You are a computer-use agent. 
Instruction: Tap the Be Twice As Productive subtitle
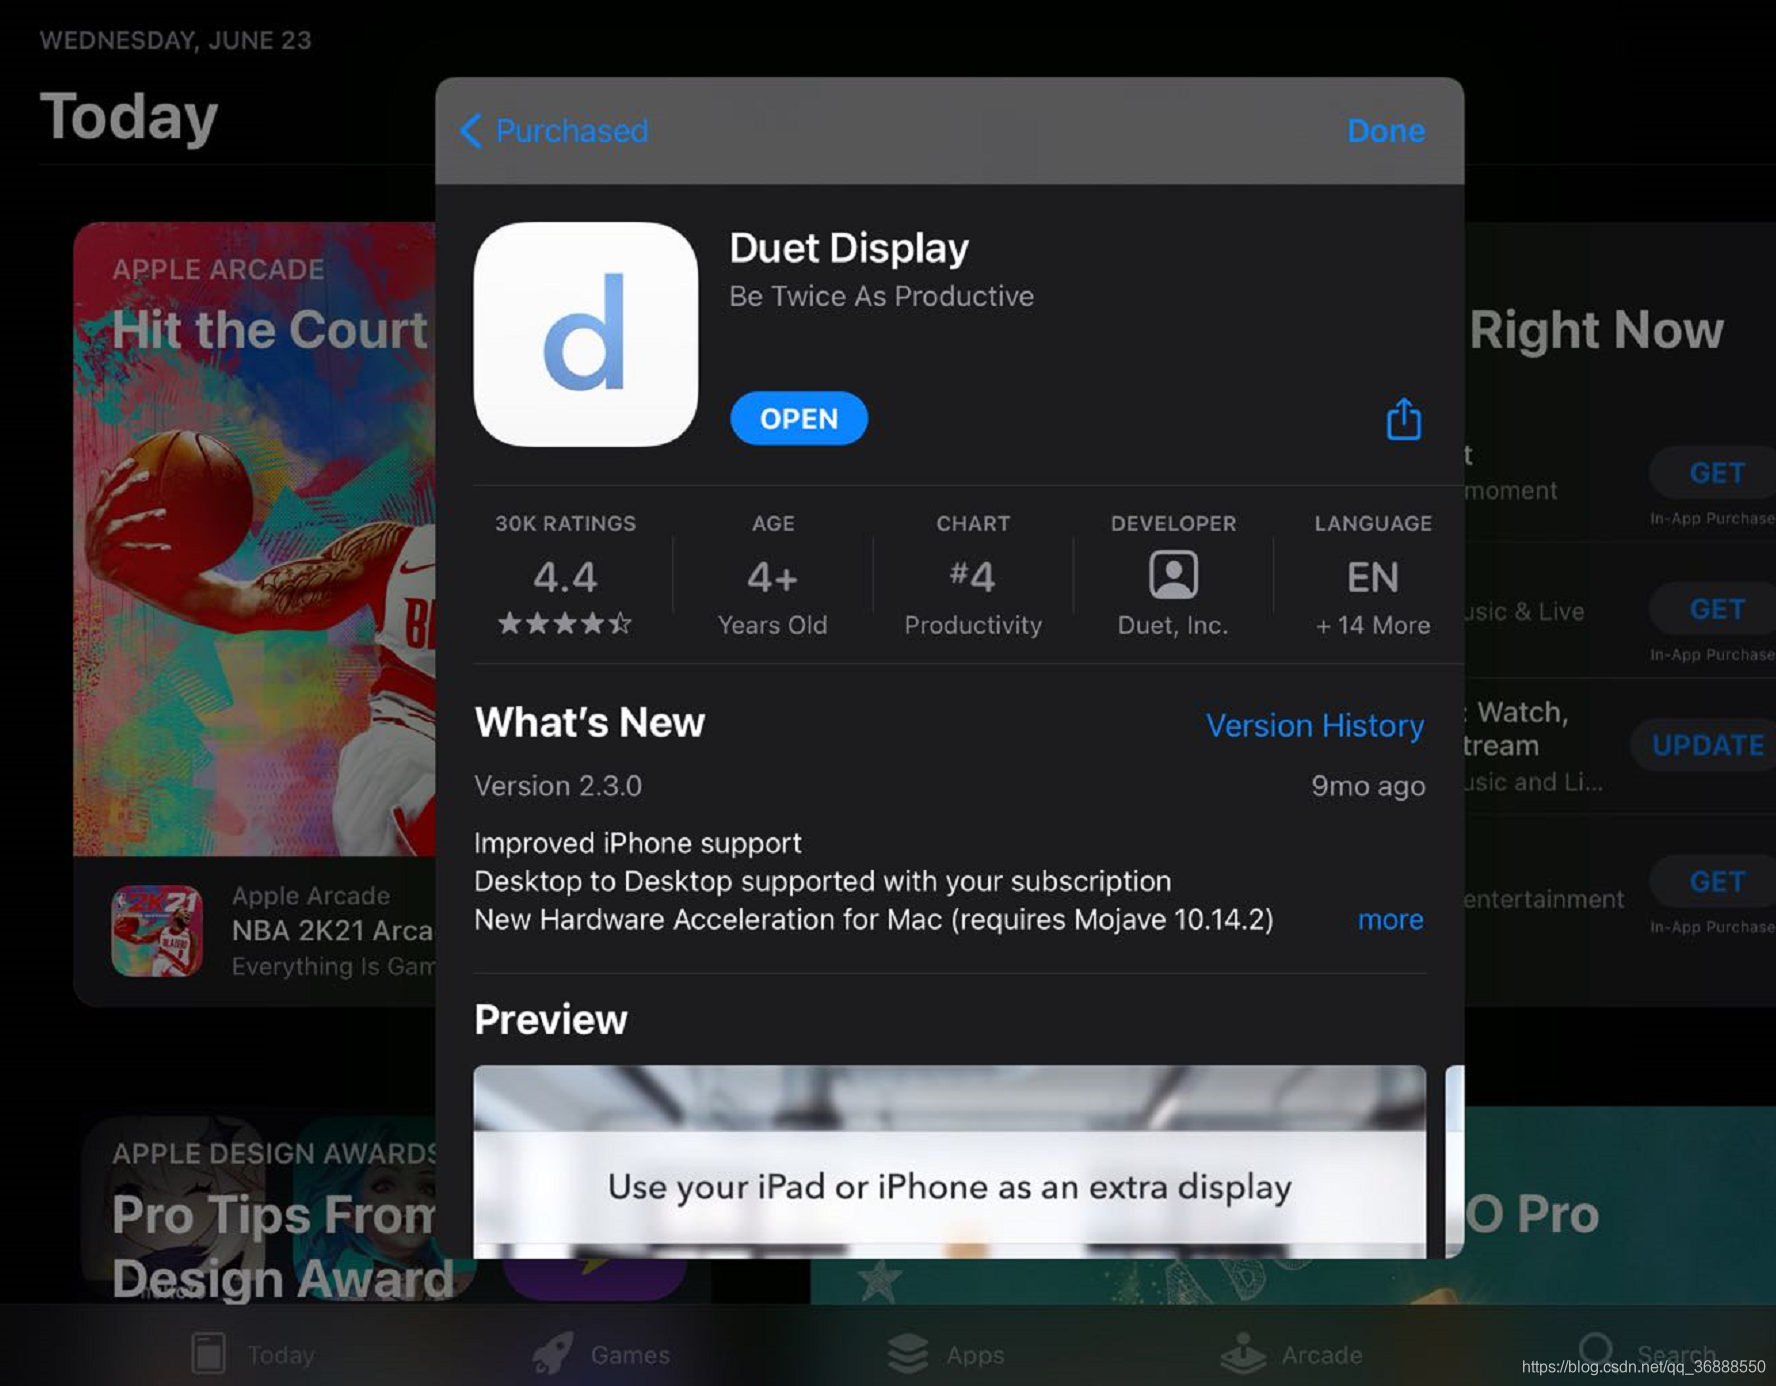coord(881,296)
